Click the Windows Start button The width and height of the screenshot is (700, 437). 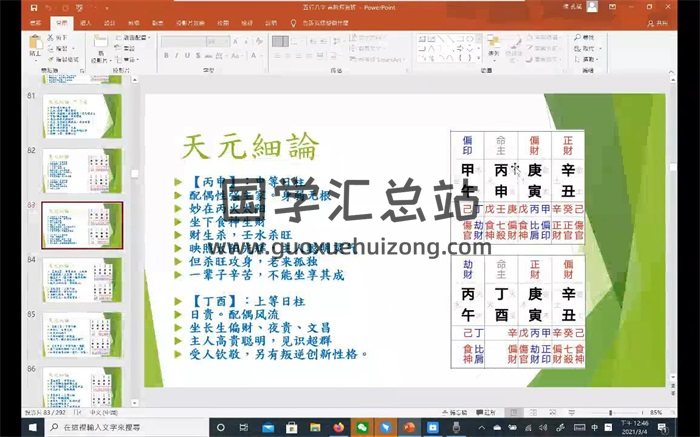pyautogui.click(x=11, y=427)
